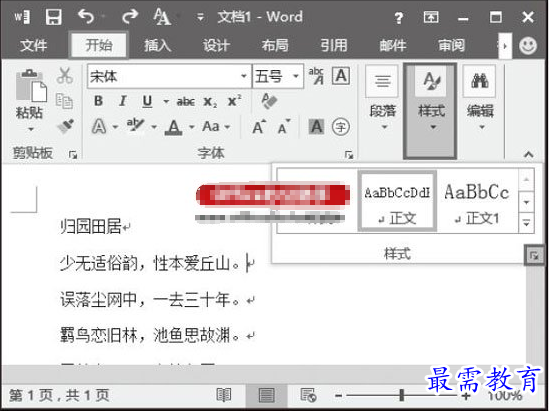
Task: Click the 粘贴 paste button
Action: pyautogui.click(x=30, y=100)
